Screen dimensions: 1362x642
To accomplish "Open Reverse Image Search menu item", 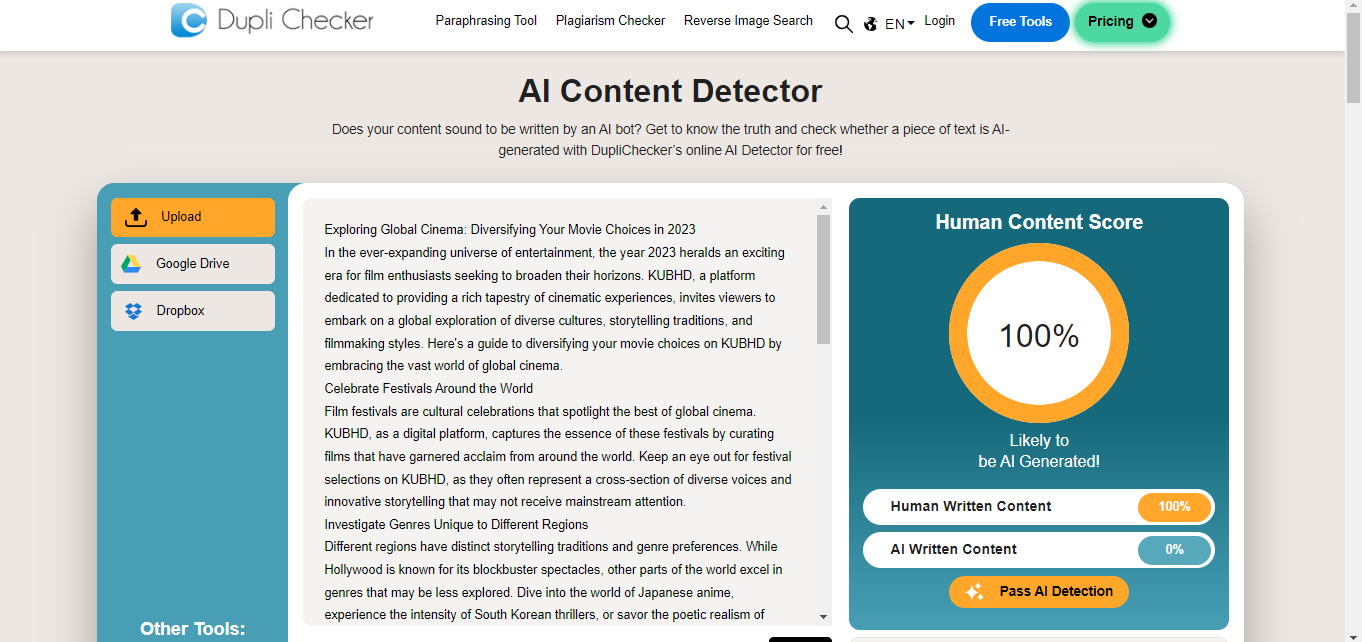I will tap(748, 20).
